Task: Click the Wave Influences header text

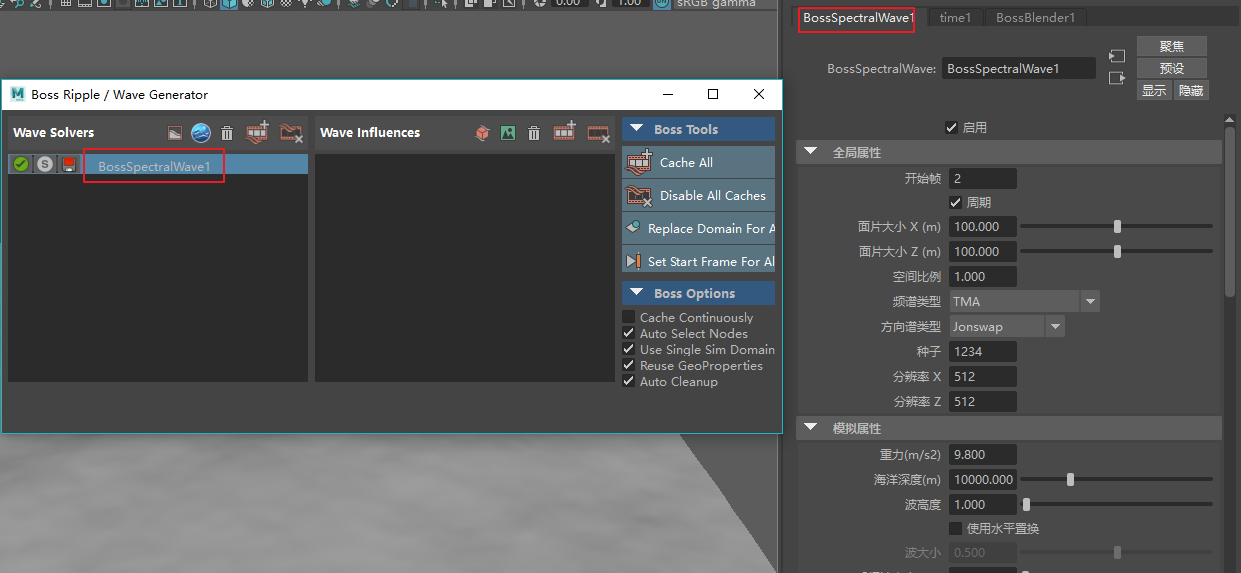Action: coord(370,132)
